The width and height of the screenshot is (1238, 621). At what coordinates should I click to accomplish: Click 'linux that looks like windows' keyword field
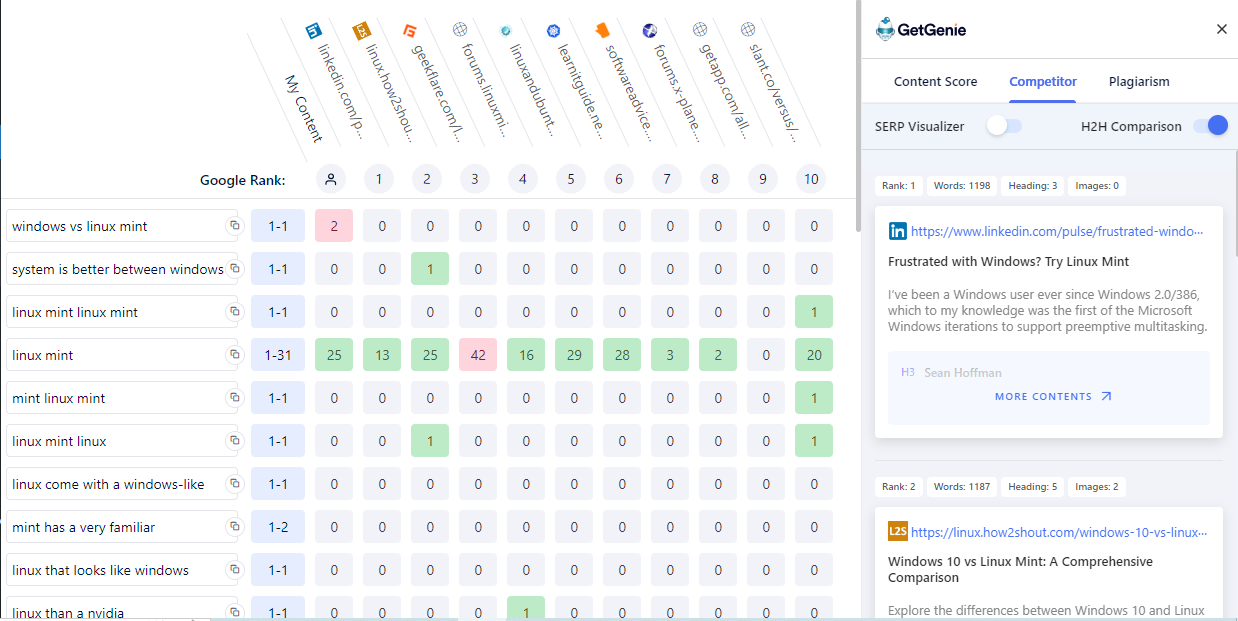122,570
